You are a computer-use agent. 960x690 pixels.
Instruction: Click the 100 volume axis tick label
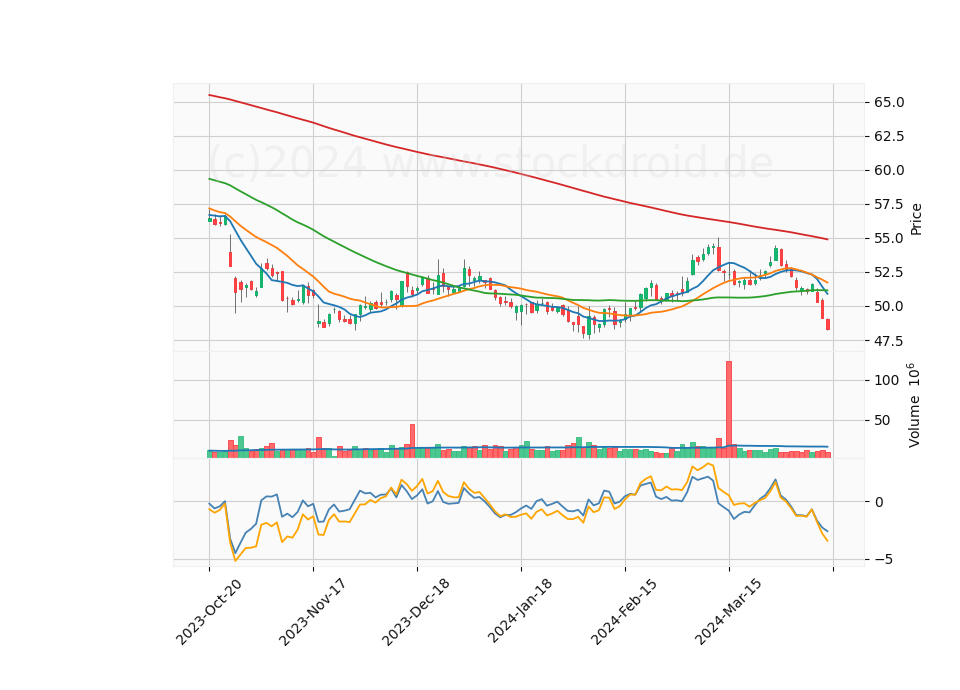[x=887, y=380]
